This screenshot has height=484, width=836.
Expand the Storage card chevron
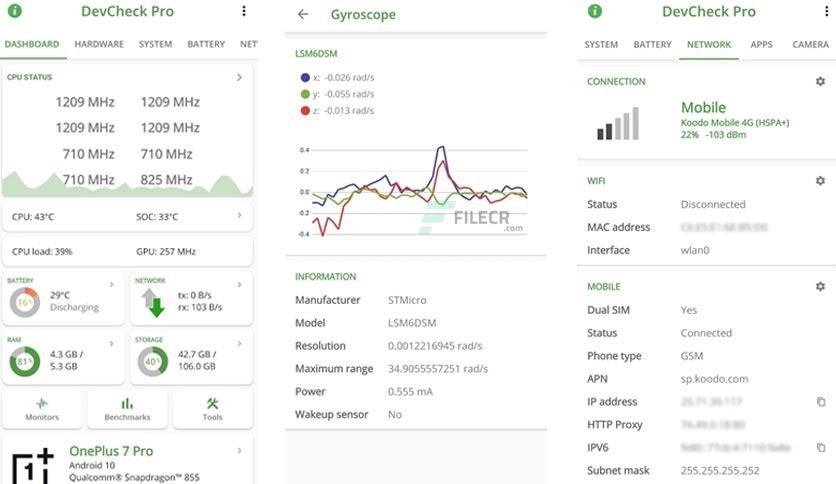click(x=239, y=344)
